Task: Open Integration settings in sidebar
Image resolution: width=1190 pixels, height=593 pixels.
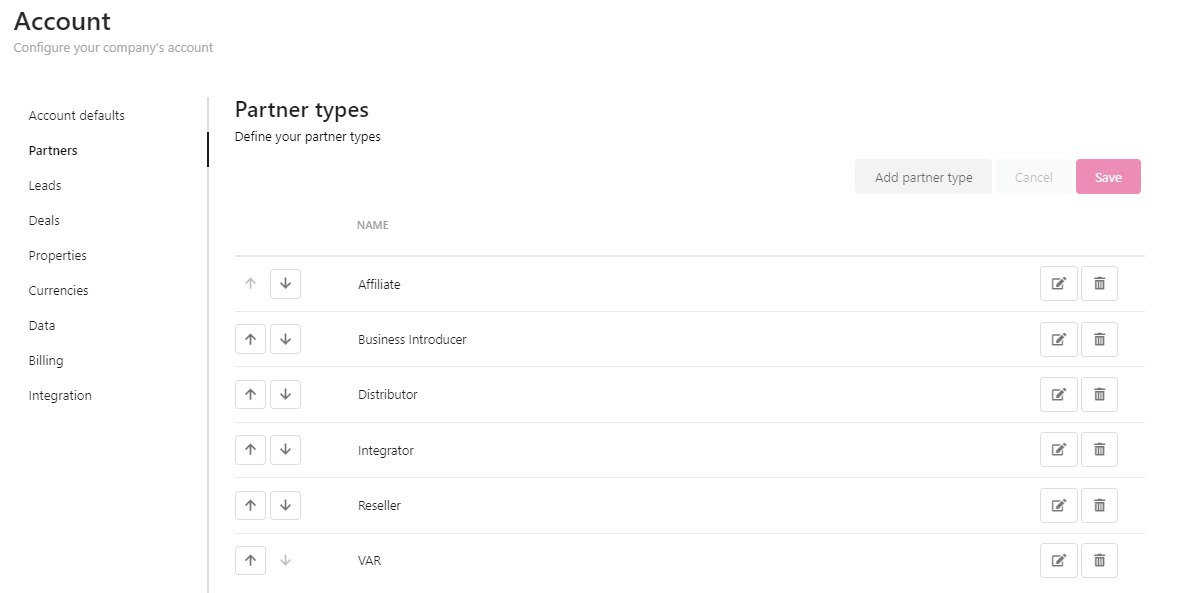Action: (60, 395)
